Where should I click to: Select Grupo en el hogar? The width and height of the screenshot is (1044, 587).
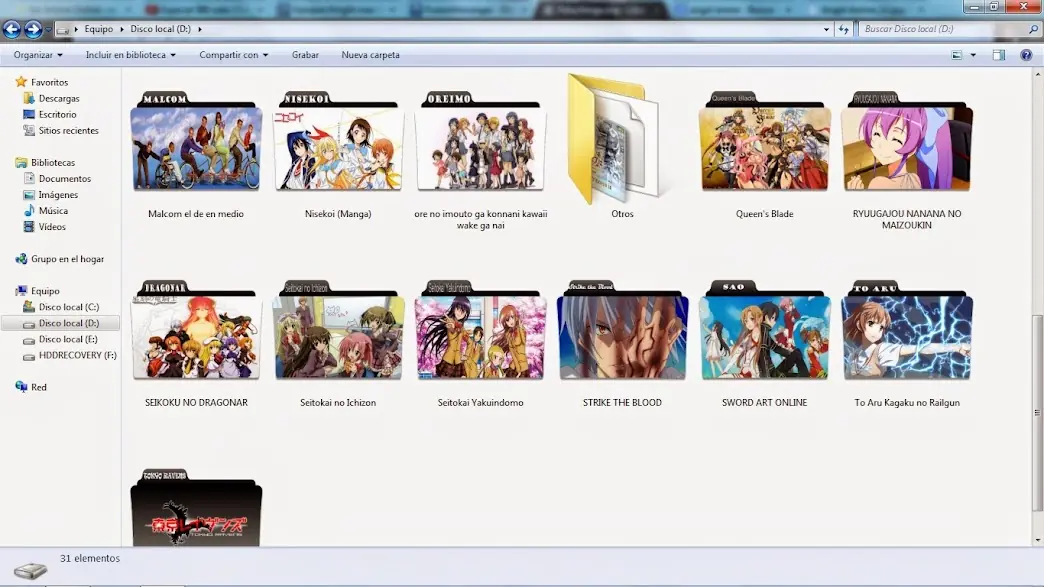click(67, 259)
